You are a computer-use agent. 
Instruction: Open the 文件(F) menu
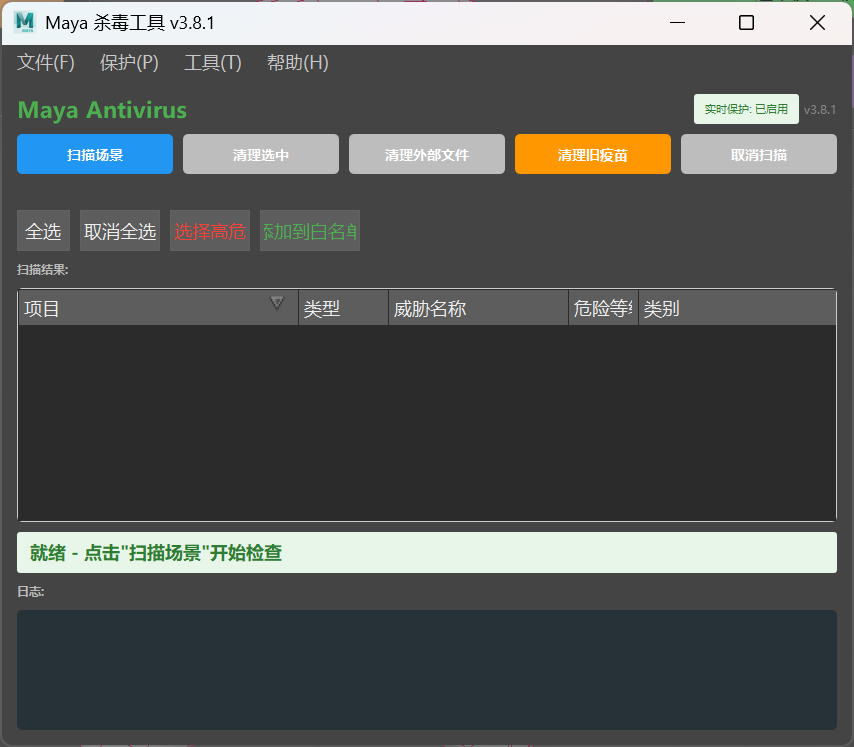click(x=45, y=62)
